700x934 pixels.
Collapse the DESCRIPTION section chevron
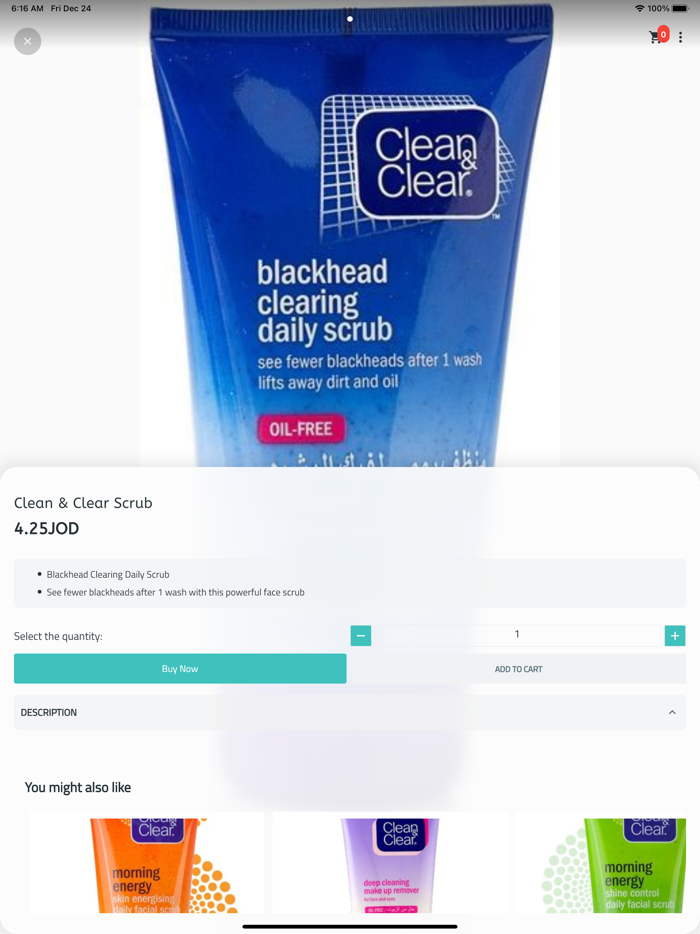pyautogui.click(x=672, y=712)
